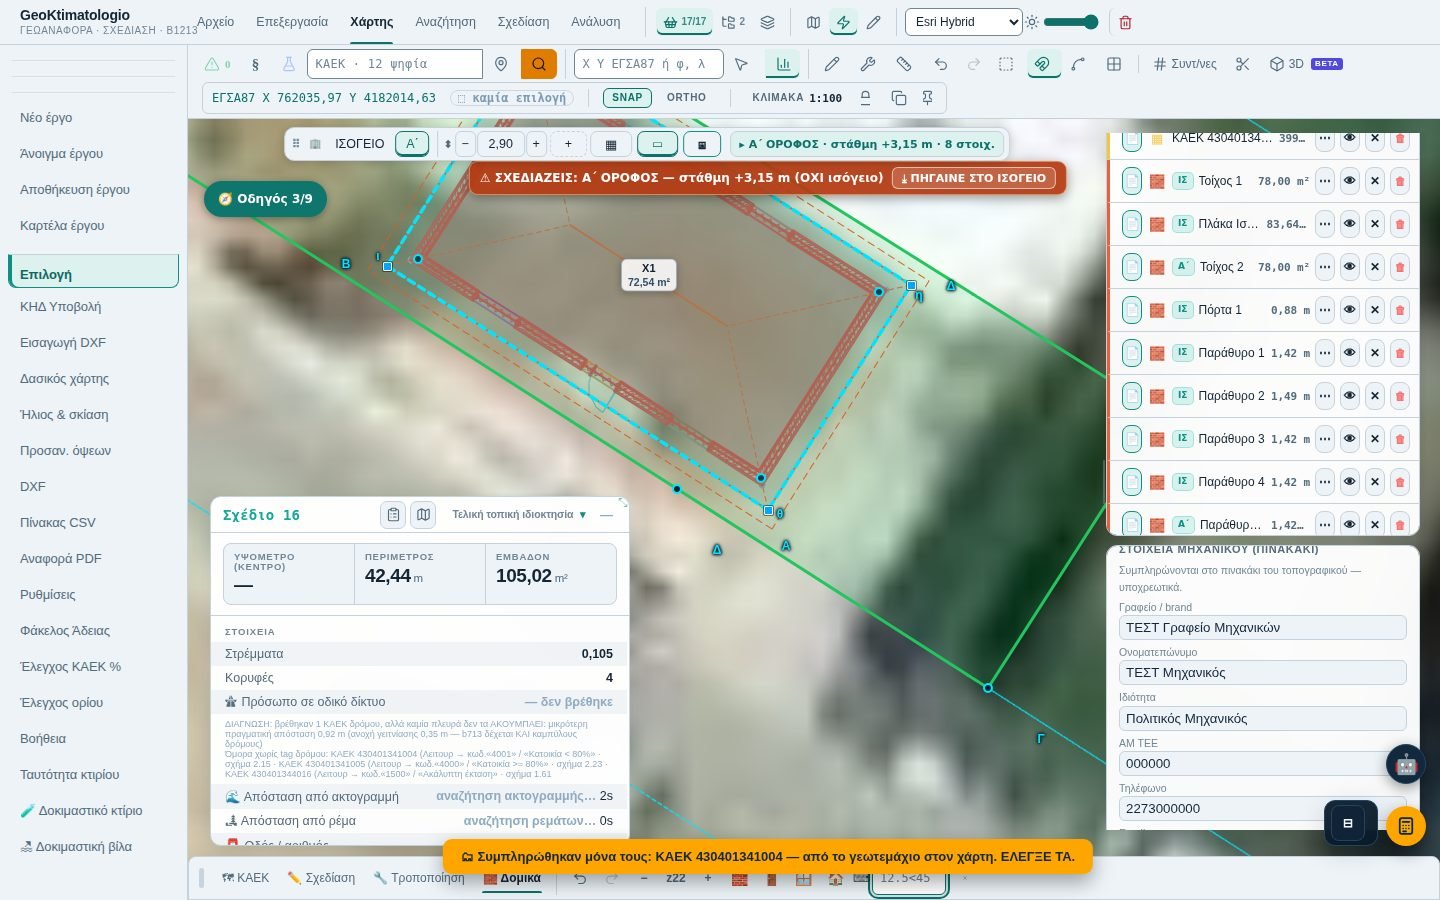
Task: Click the red trash icon next to the brightness slider
Action: tap(1125, 22)
